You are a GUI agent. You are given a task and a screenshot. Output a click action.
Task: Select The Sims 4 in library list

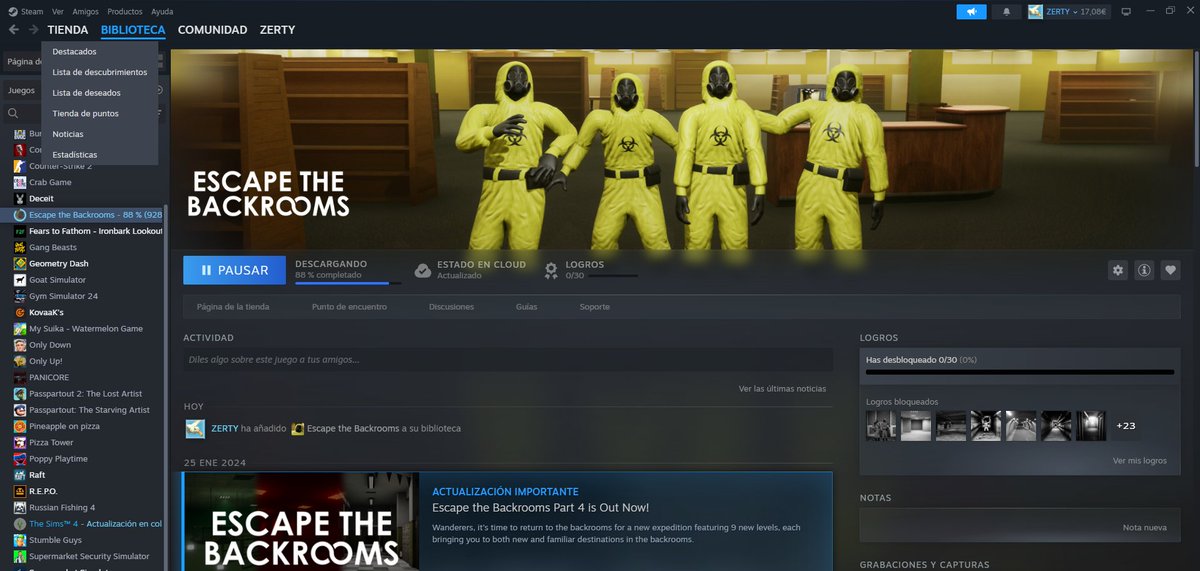click(x=95, y=523)
